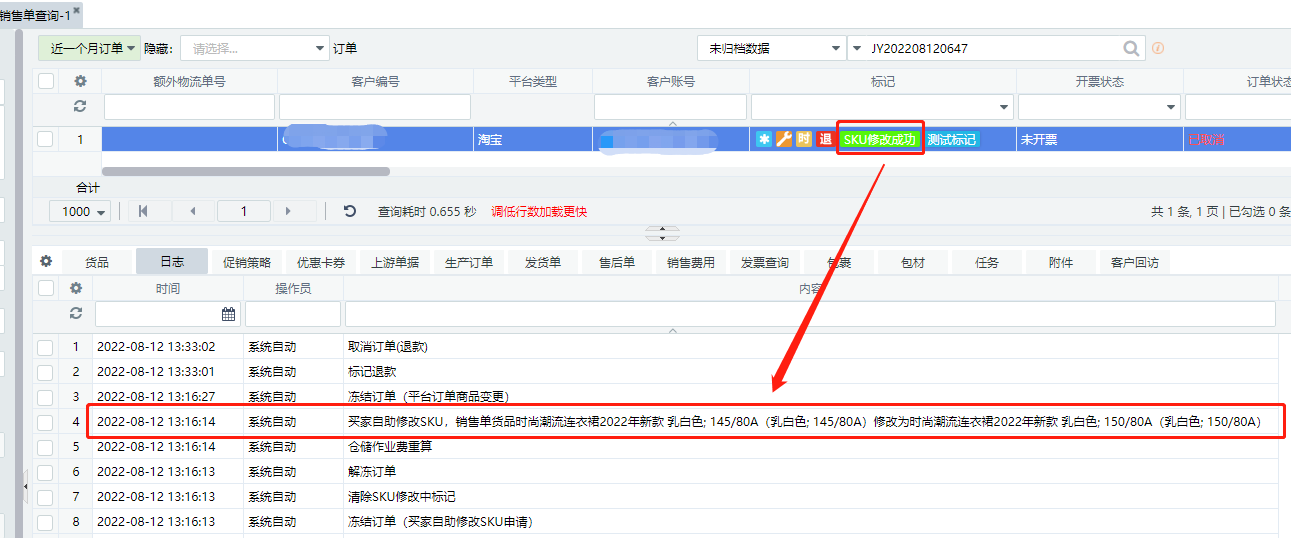Click the orange wrench tag icon
1291x538 pixels.
(x=784, y=140)
